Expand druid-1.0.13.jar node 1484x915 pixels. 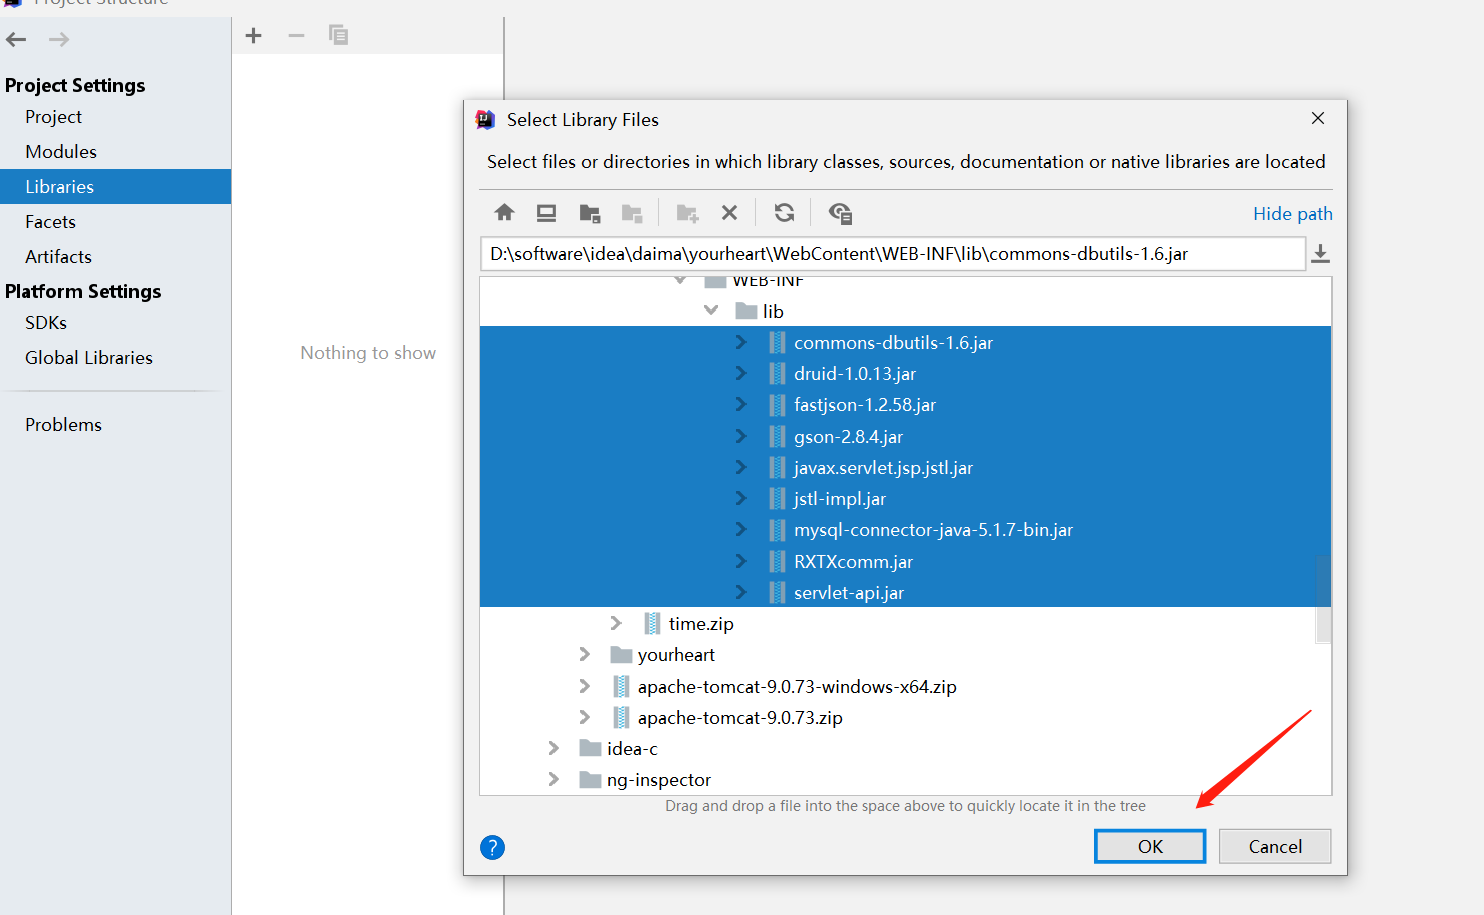point(741,374)
